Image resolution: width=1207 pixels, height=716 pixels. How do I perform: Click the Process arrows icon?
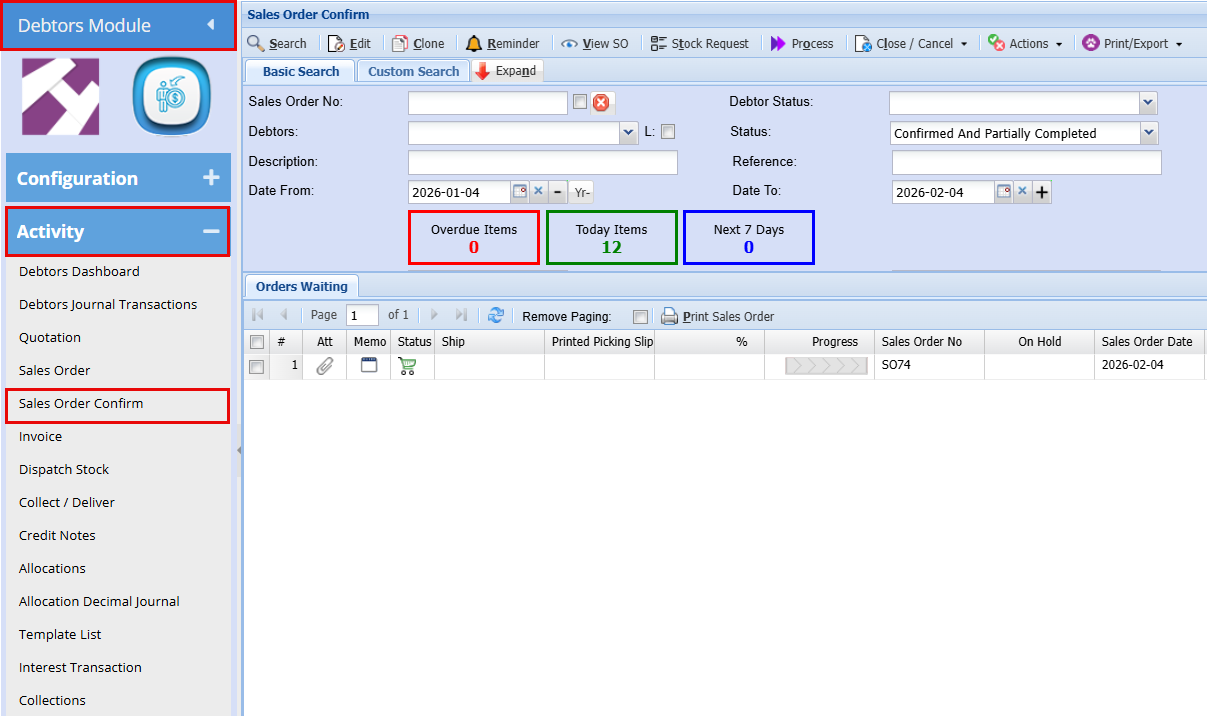pyautogui.click(x=778, y=44)
